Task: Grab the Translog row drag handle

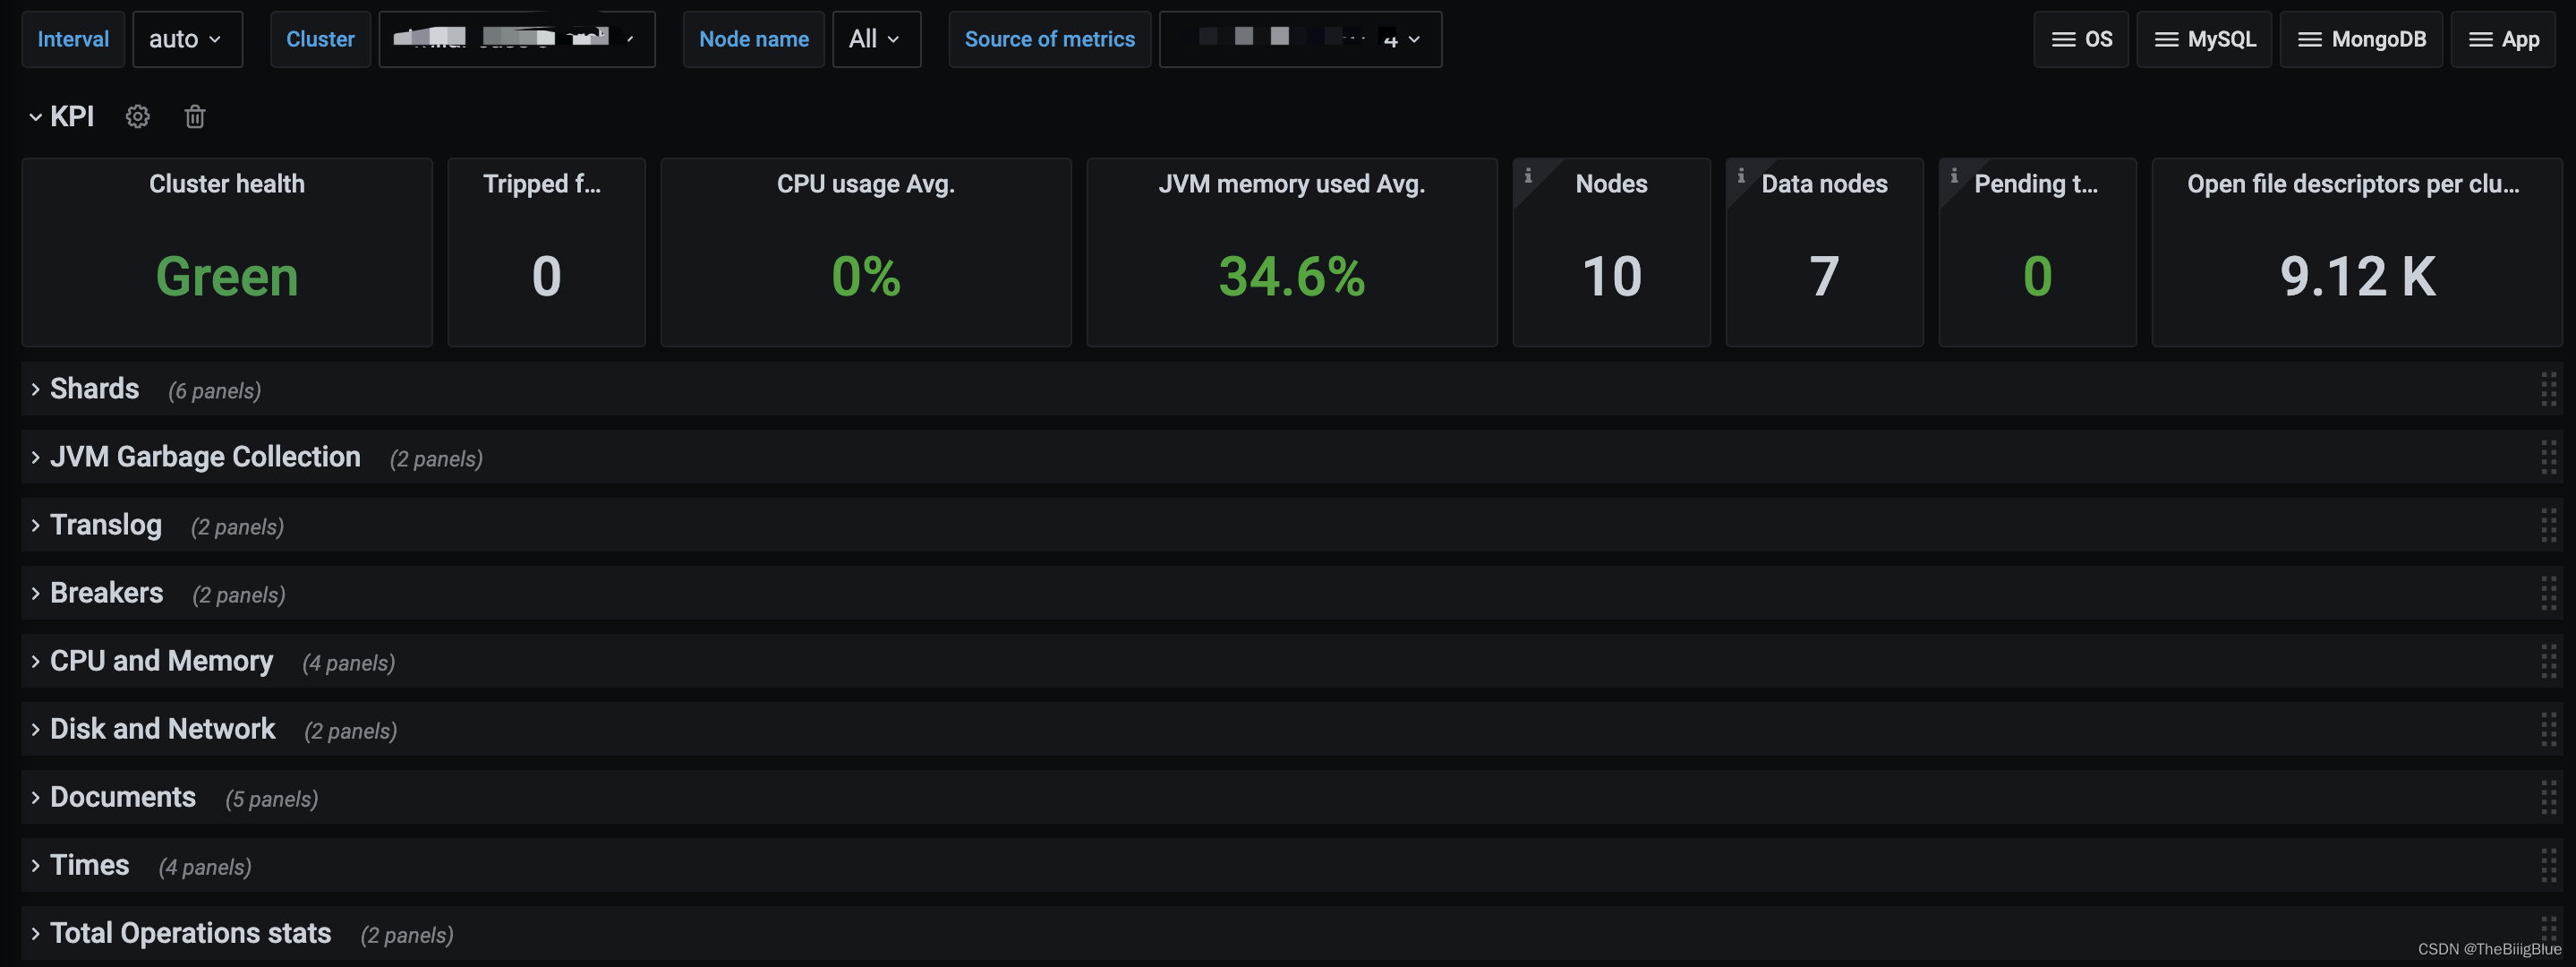Action: click(2547, 525)
